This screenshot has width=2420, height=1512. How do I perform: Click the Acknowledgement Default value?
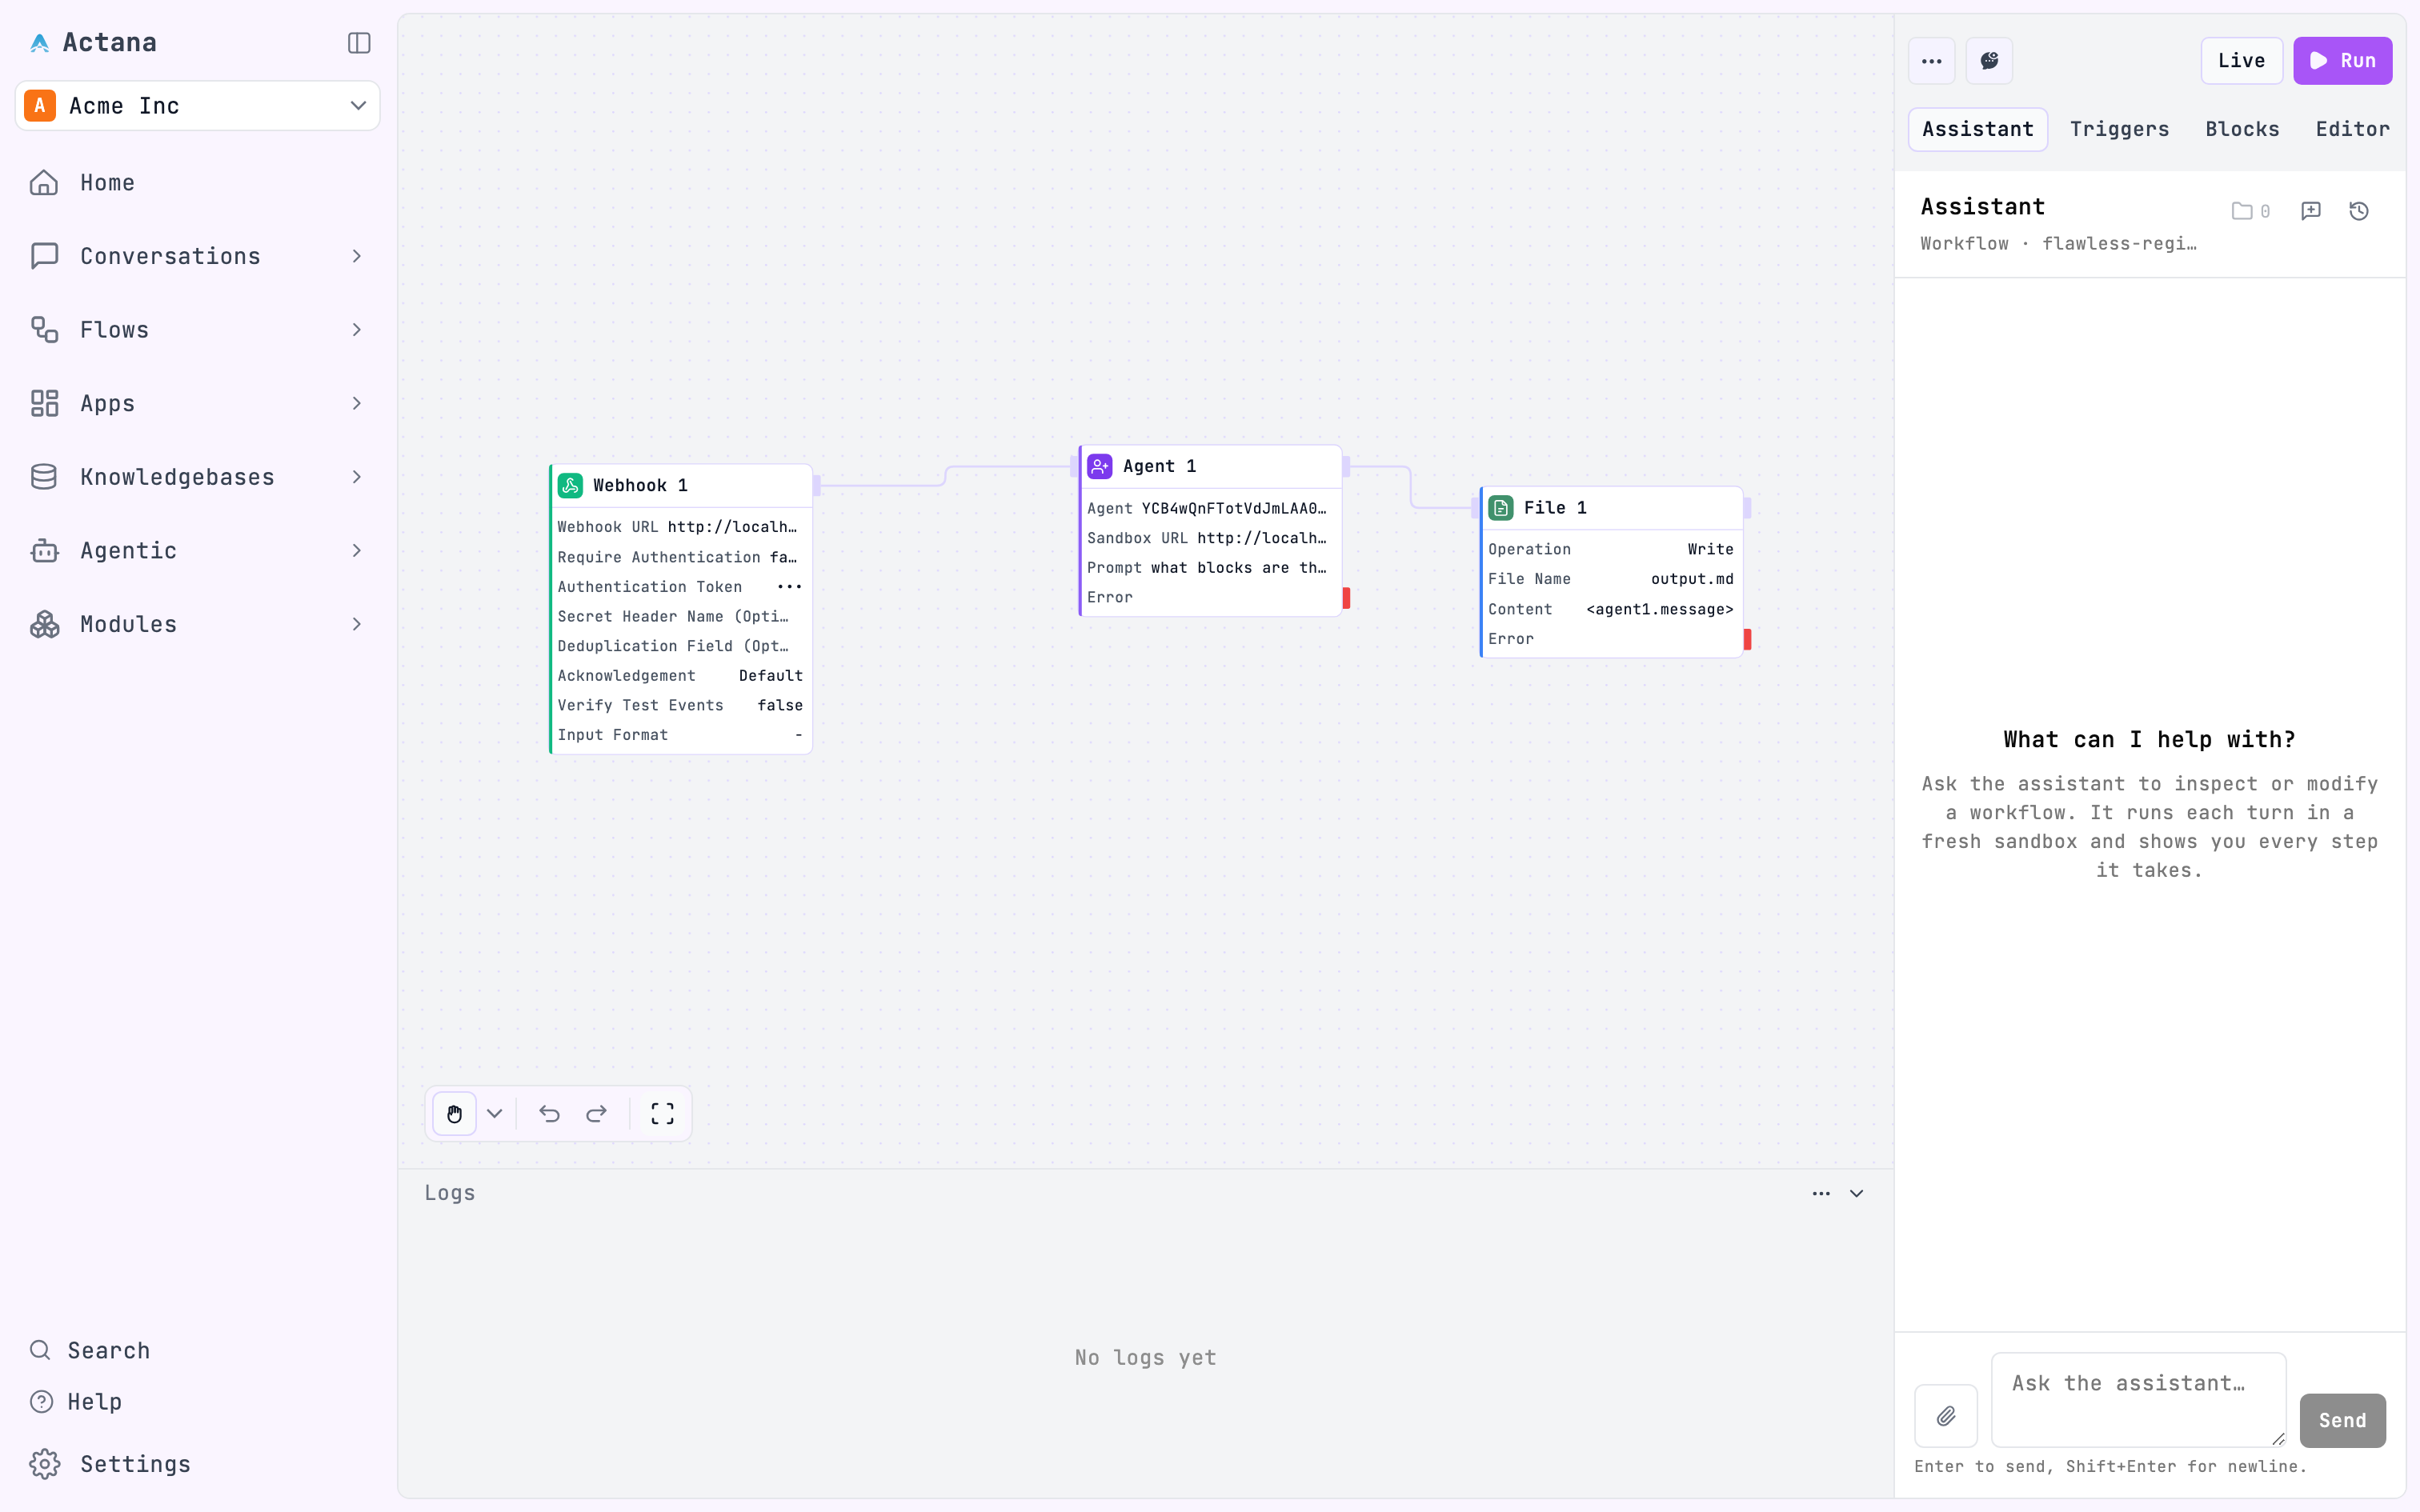point(770,676)
